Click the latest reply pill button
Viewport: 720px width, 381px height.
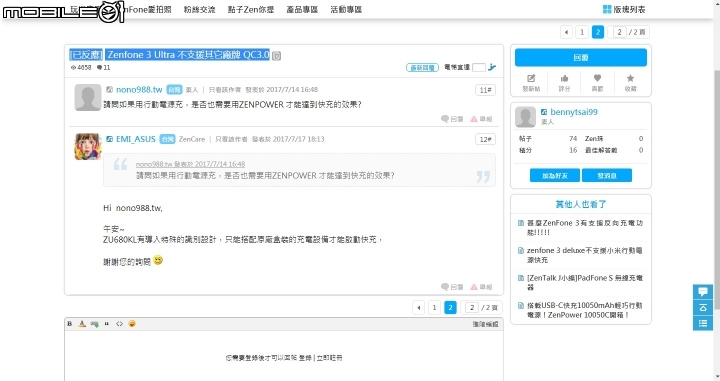click(x=422, y=67)
